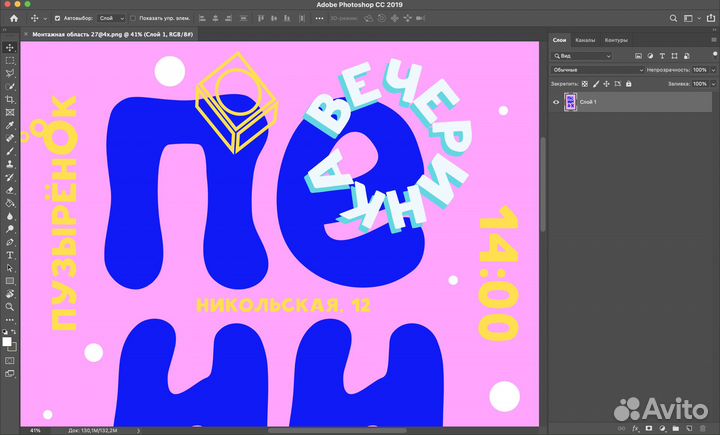Select the Move tool in the toolbox
This screenshot has height=435, width=720.
point(10,47)
